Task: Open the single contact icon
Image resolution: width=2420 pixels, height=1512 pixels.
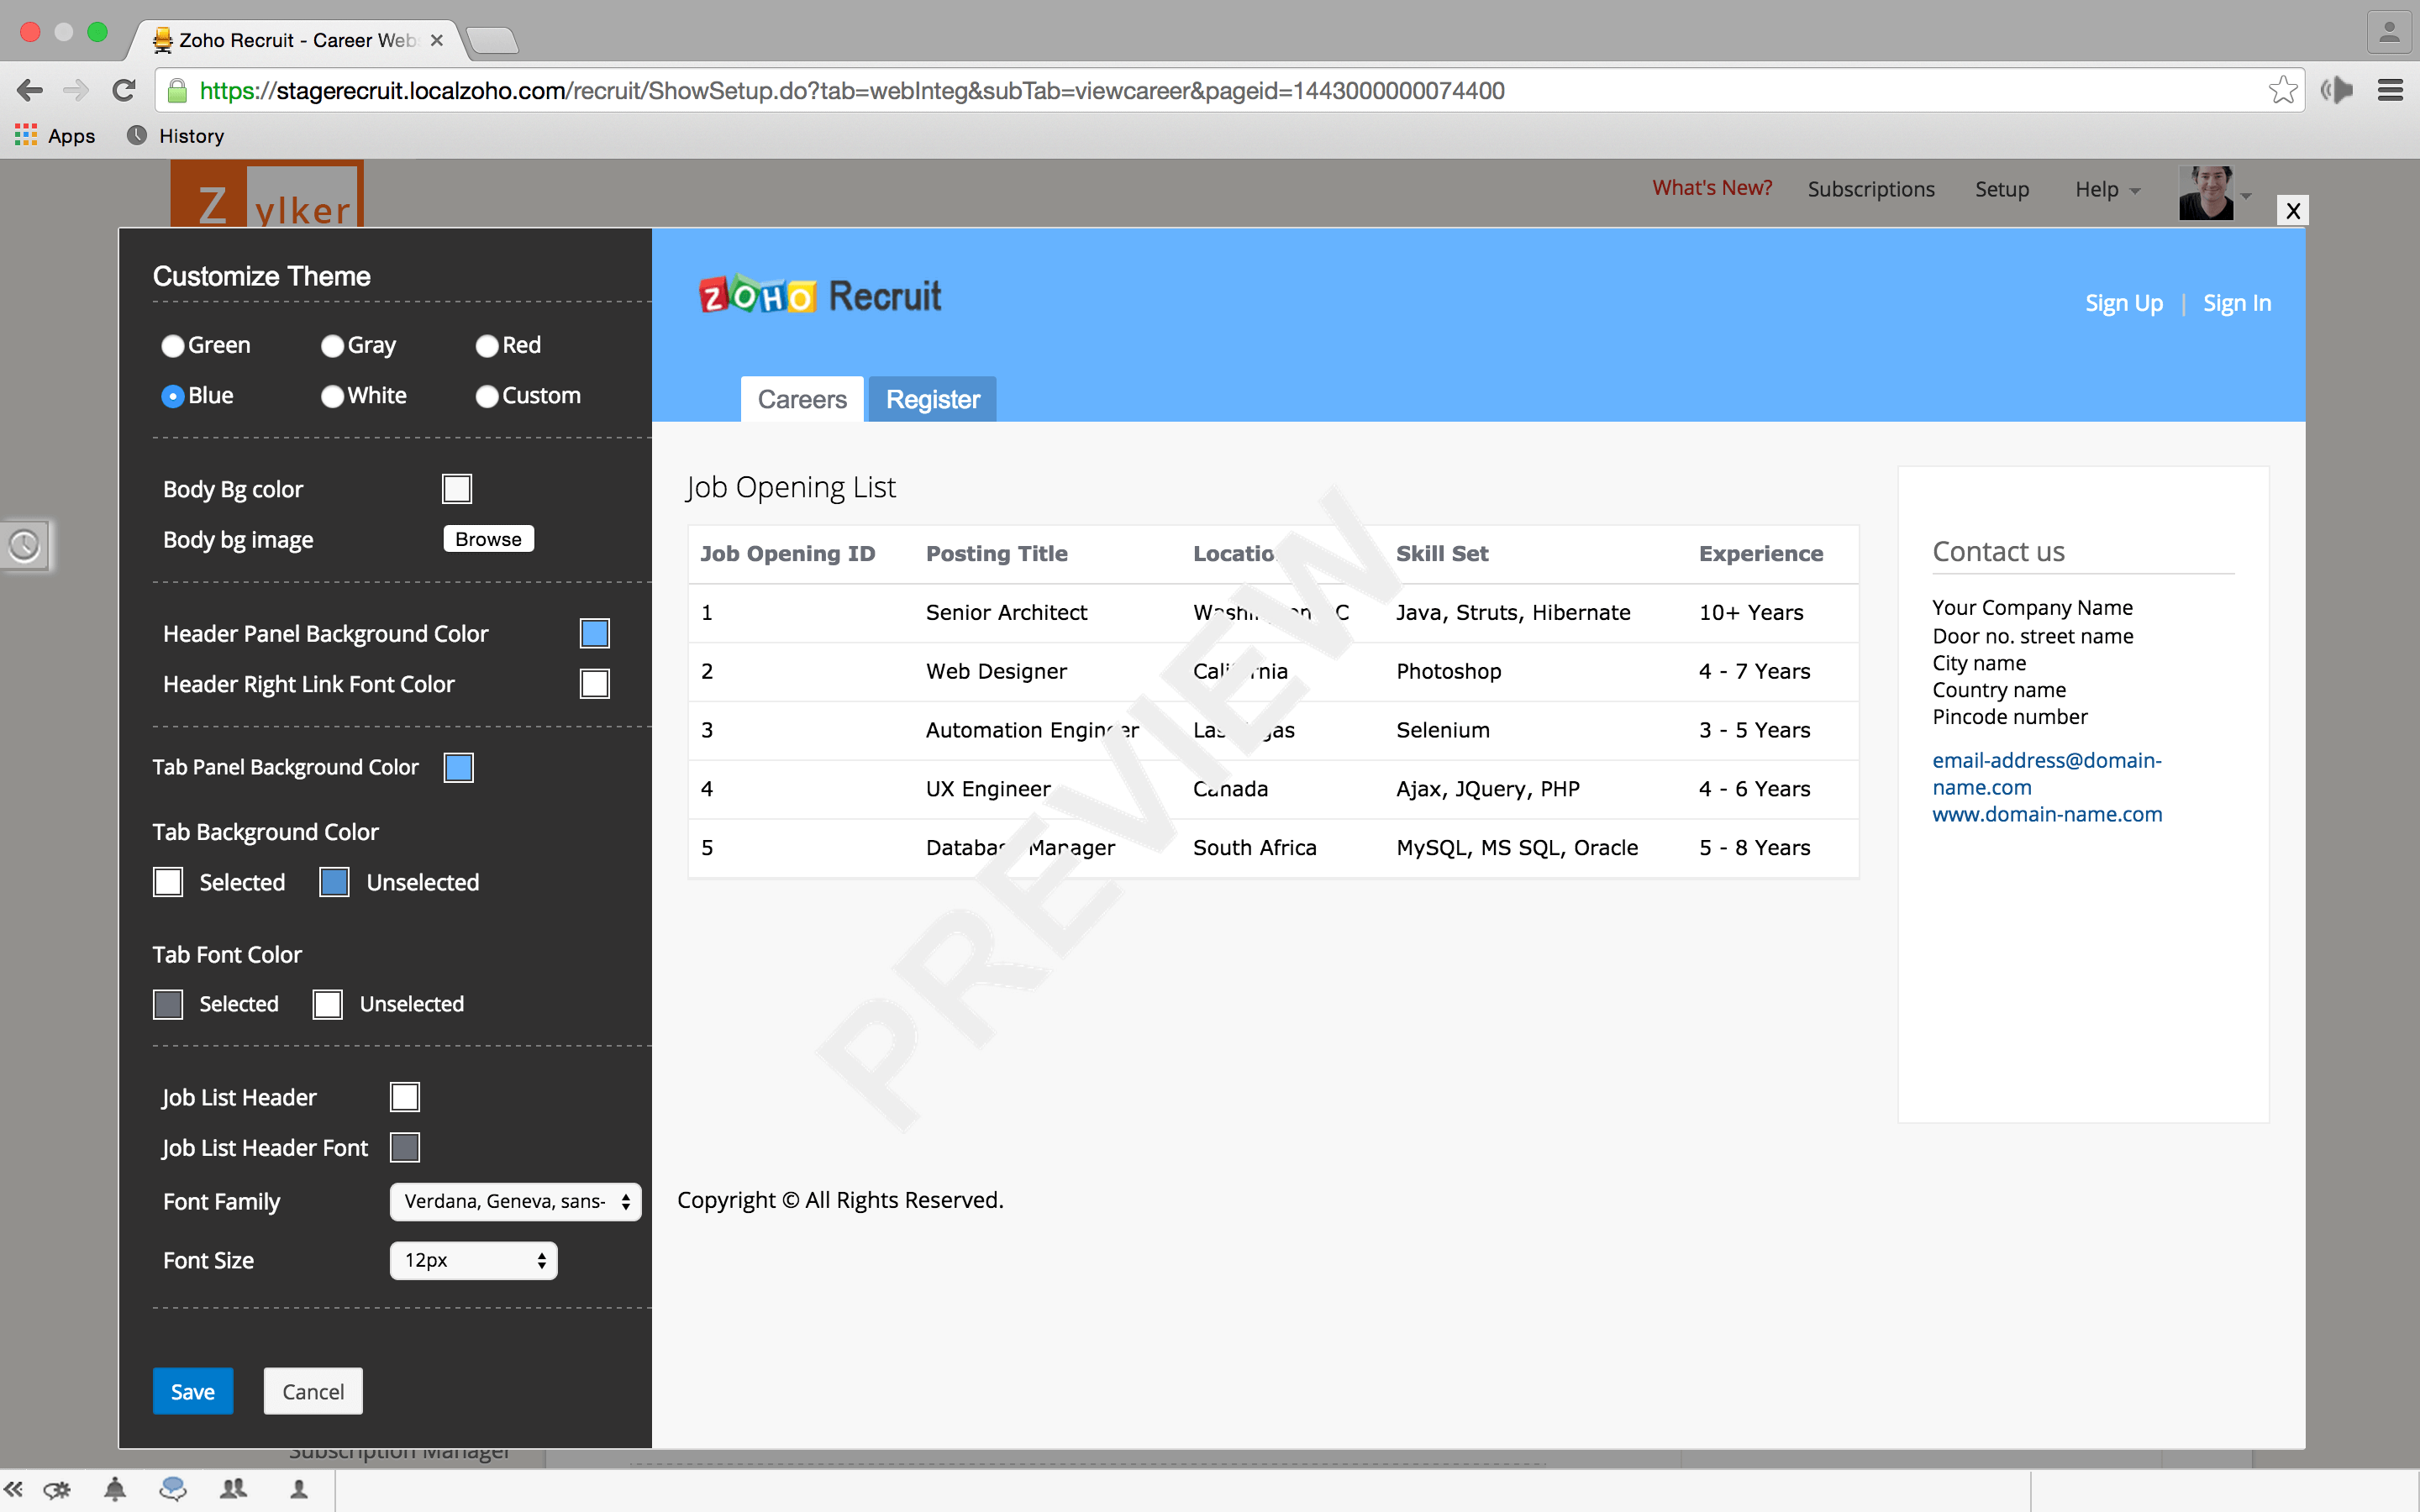Action: point(299,1489)
